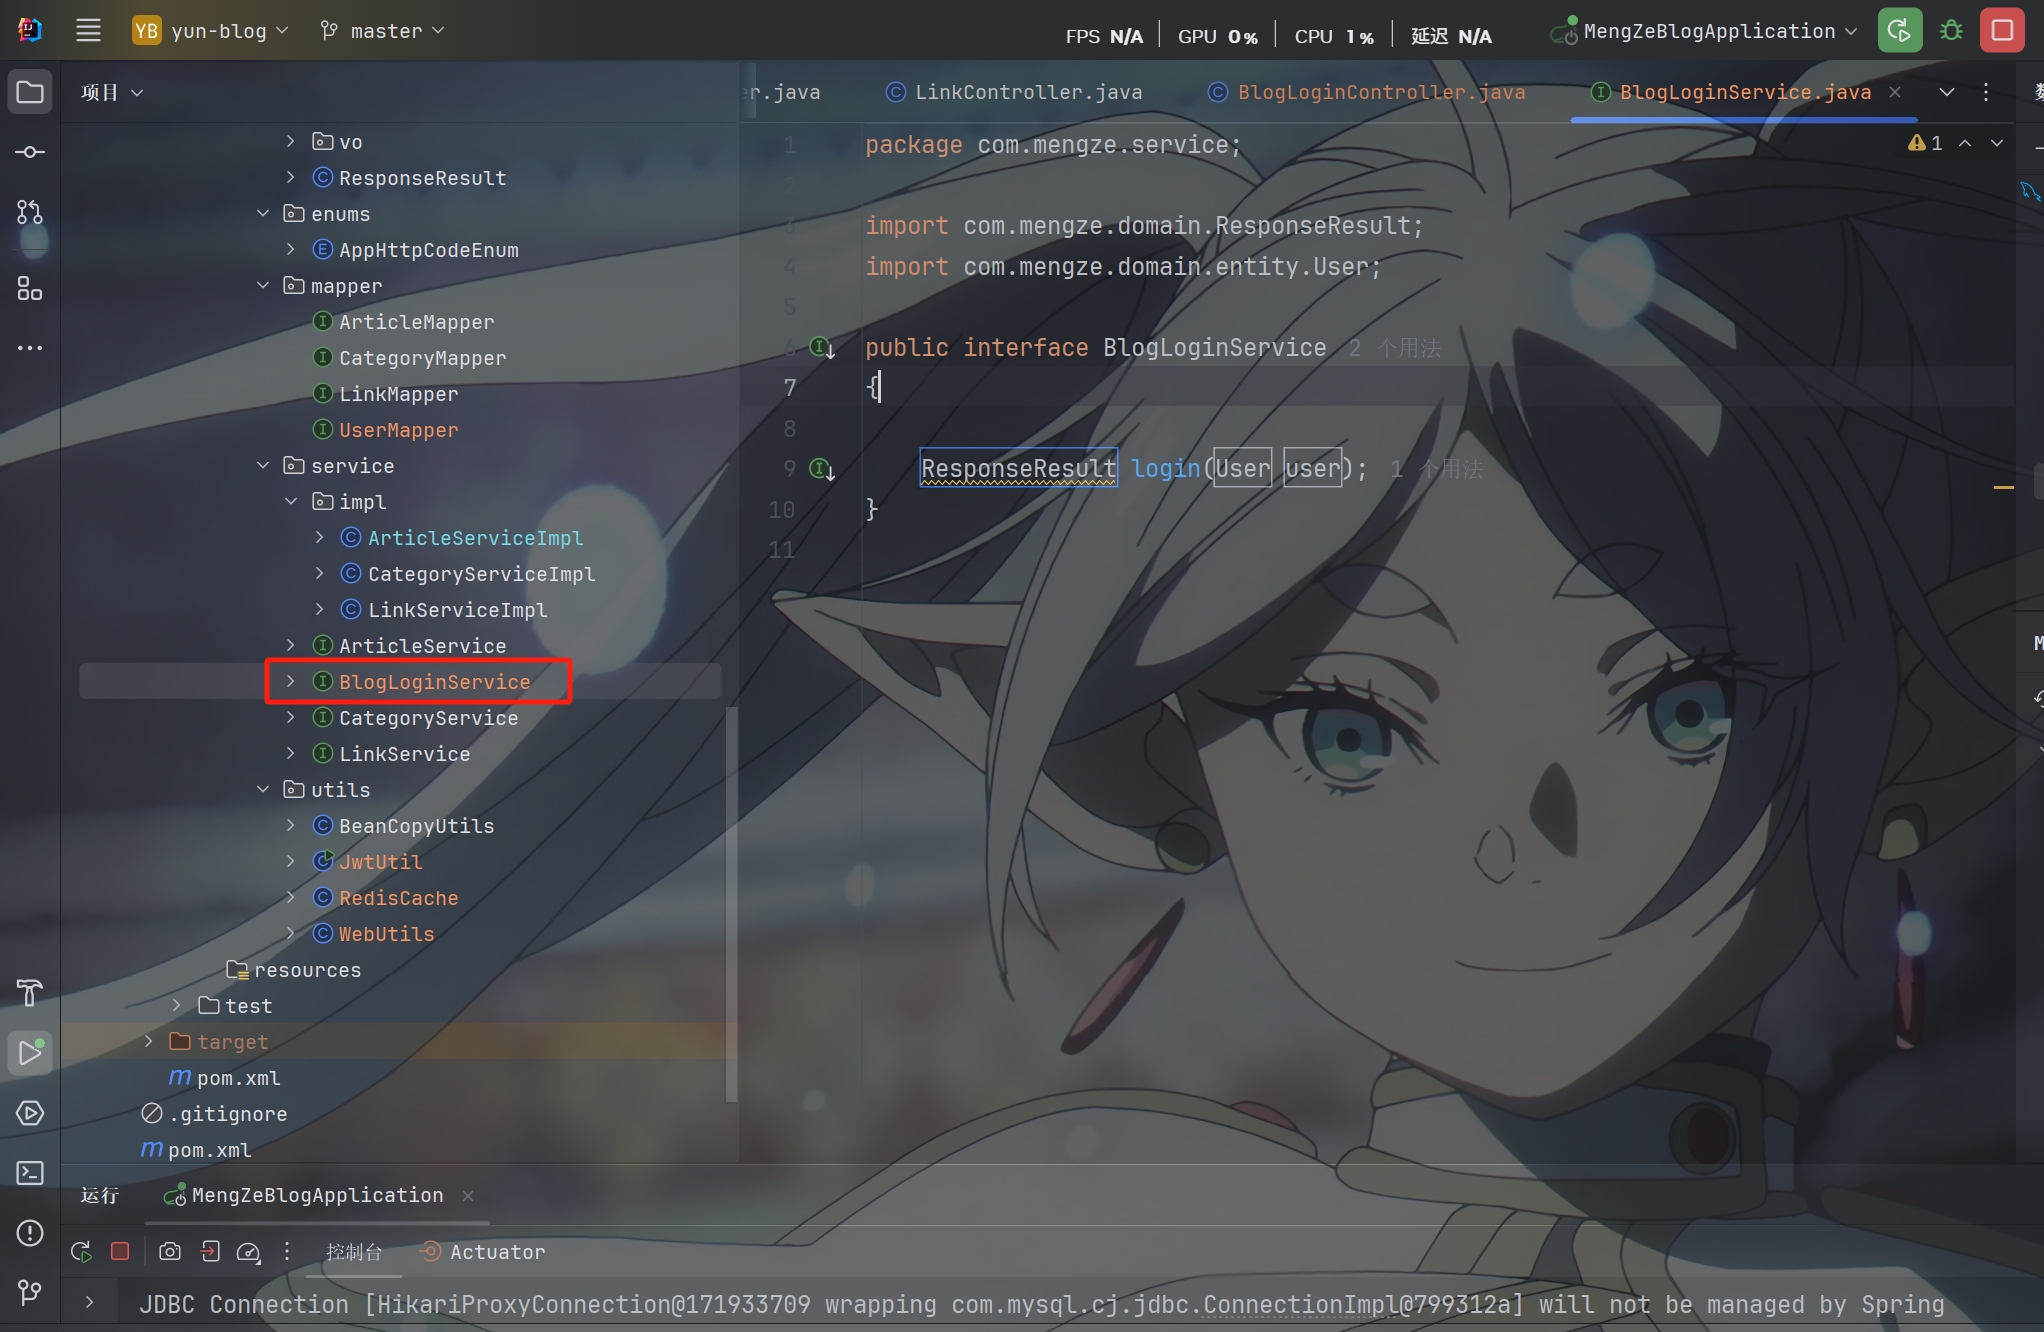The width and height of the screenshot is (2044, 1332).
Task: Click the login method name in the editor
Action: click(1165, 468)
